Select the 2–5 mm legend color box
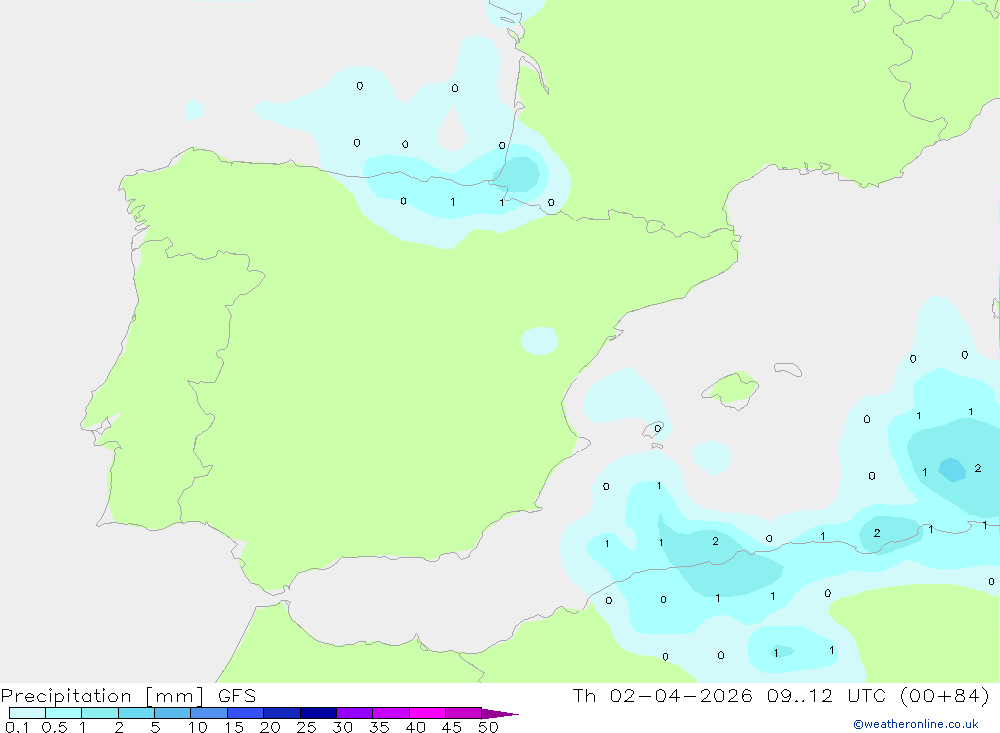 pos(136,713)
